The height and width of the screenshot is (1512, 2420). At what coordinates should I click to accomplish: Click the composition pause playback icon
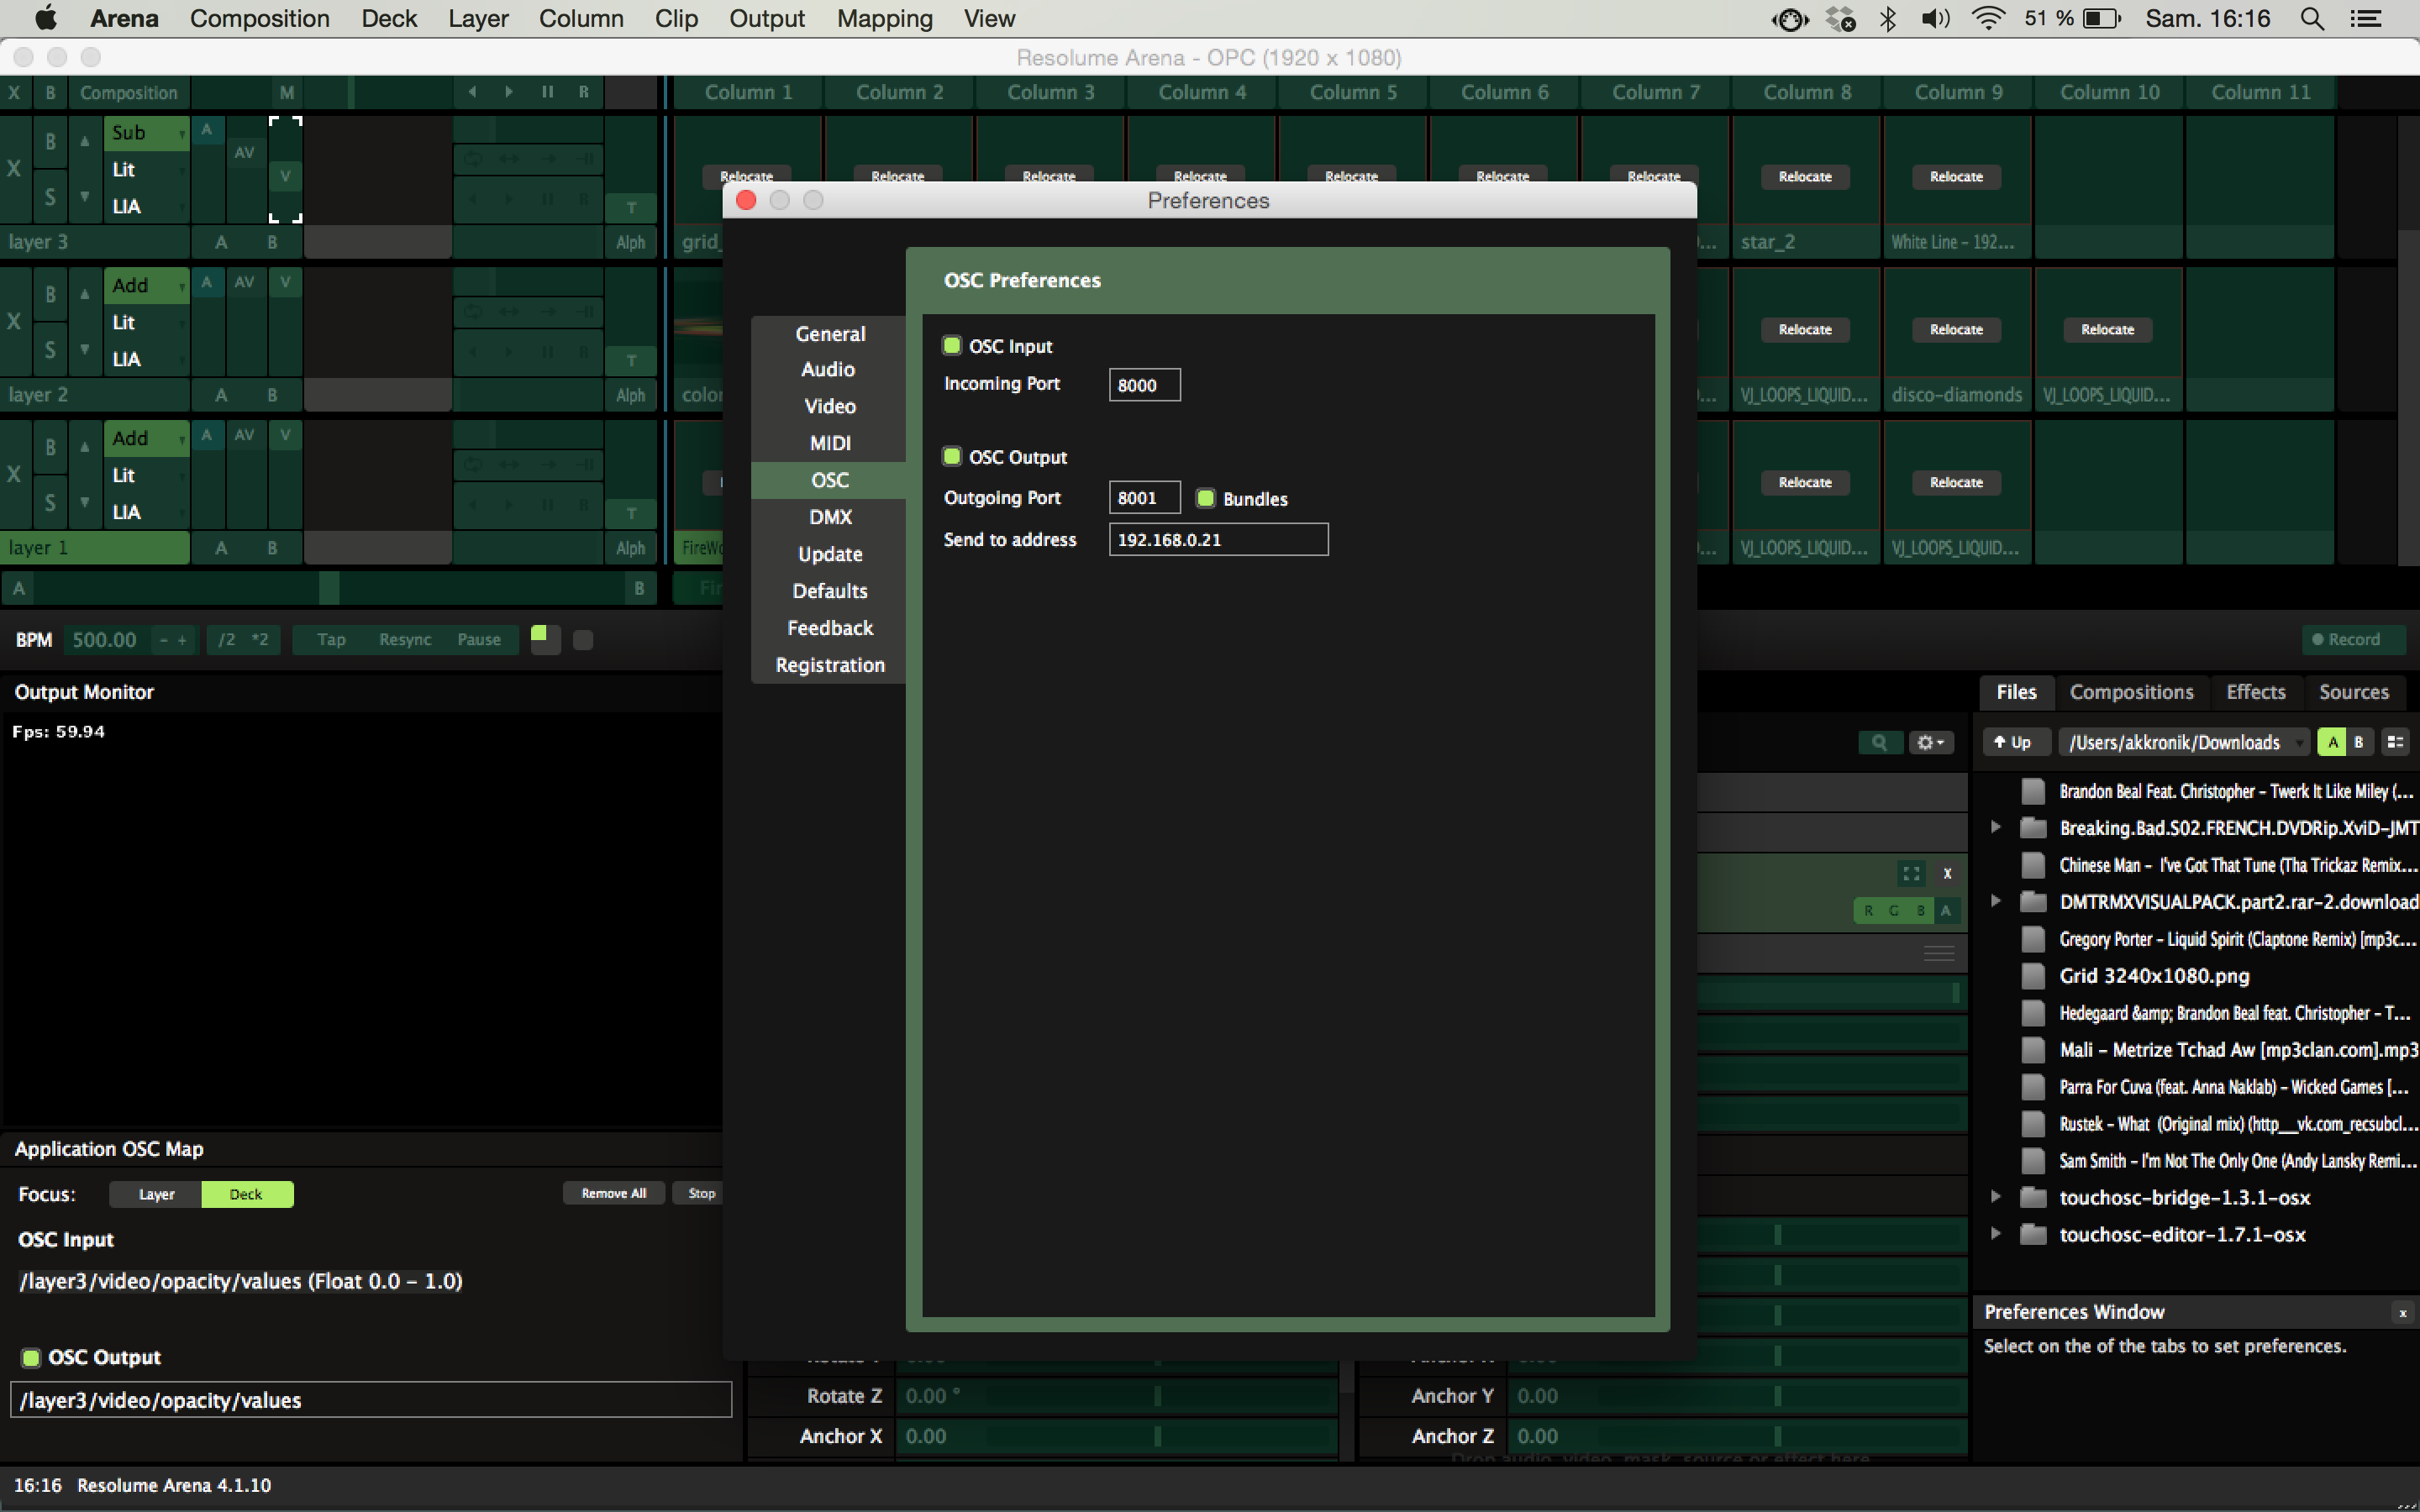click(547, 92)
